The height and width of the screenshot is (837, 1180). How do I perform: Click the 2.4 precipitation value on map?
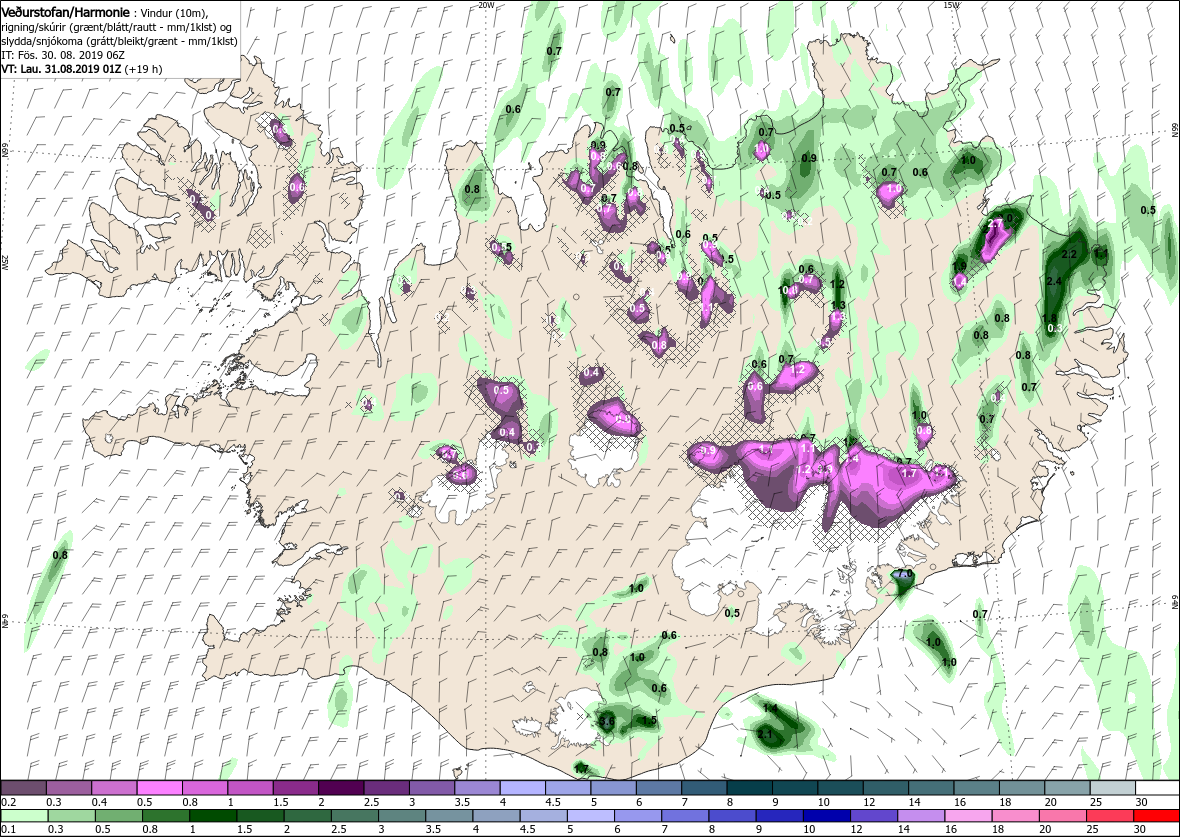[x=1054, y=281]
